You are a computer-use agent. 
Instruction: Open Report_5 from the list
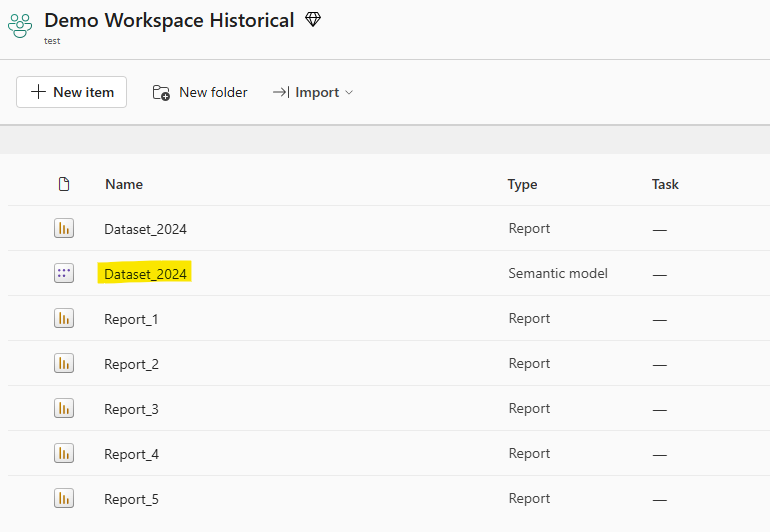[x=131, y=499]
